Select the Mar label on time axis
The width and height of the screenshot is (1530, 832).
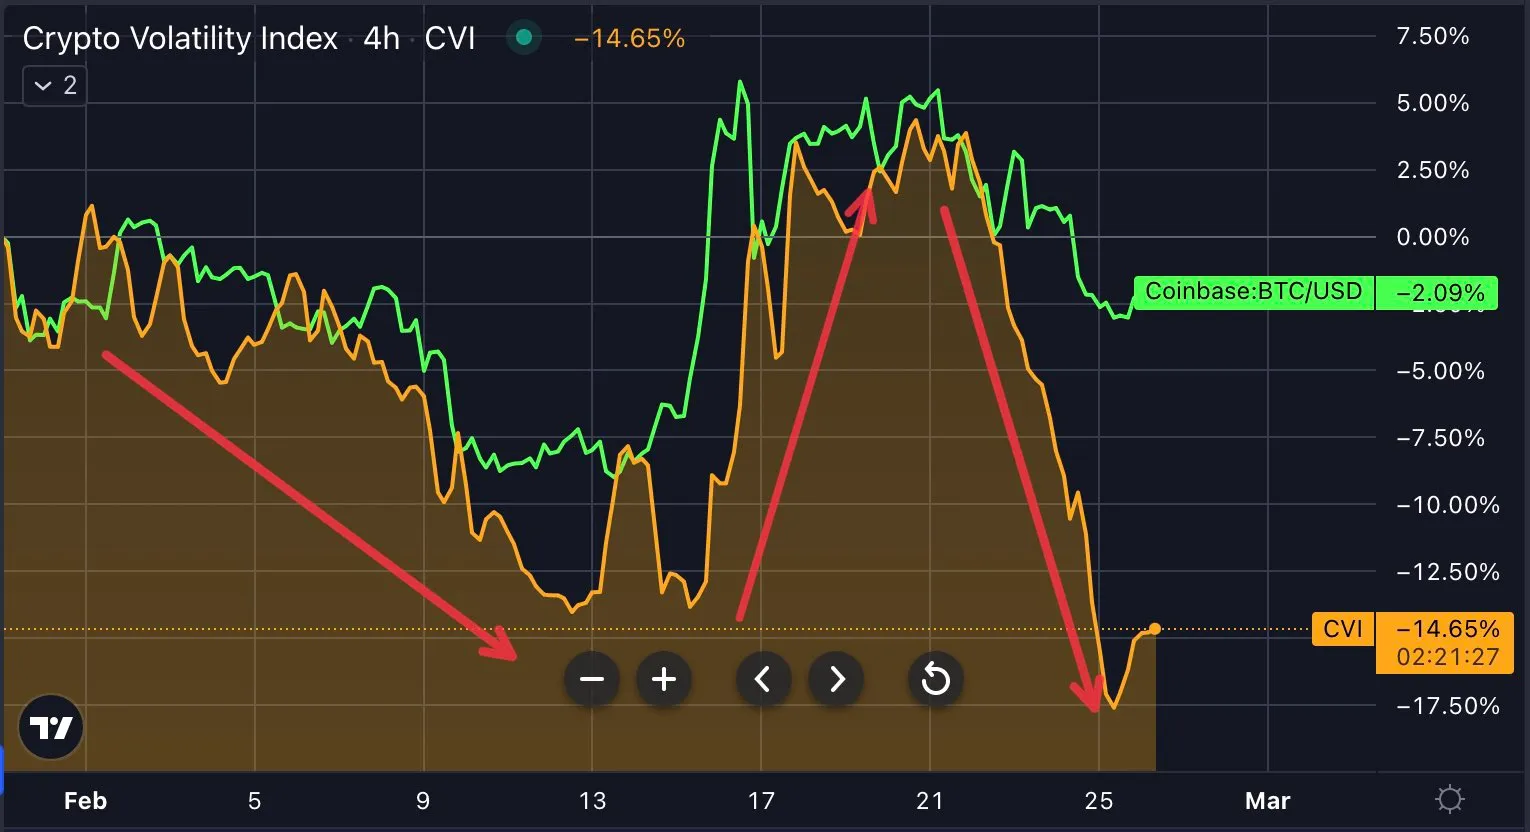tap(1267, 800)
